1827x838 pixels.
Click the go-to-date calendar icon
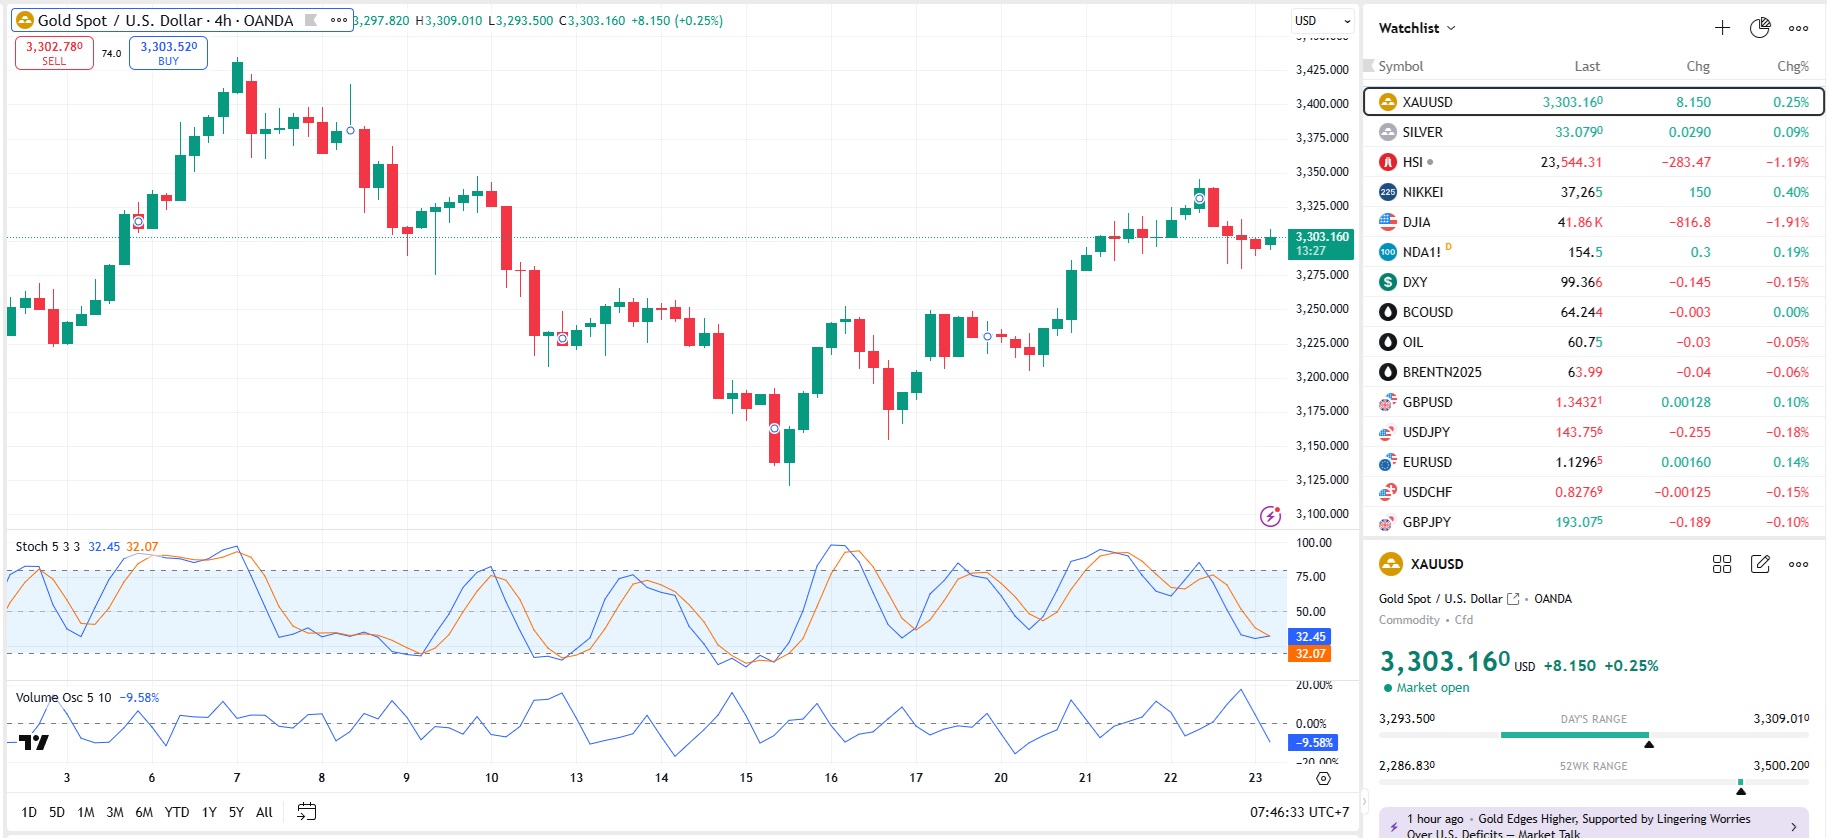click(307, 812)
